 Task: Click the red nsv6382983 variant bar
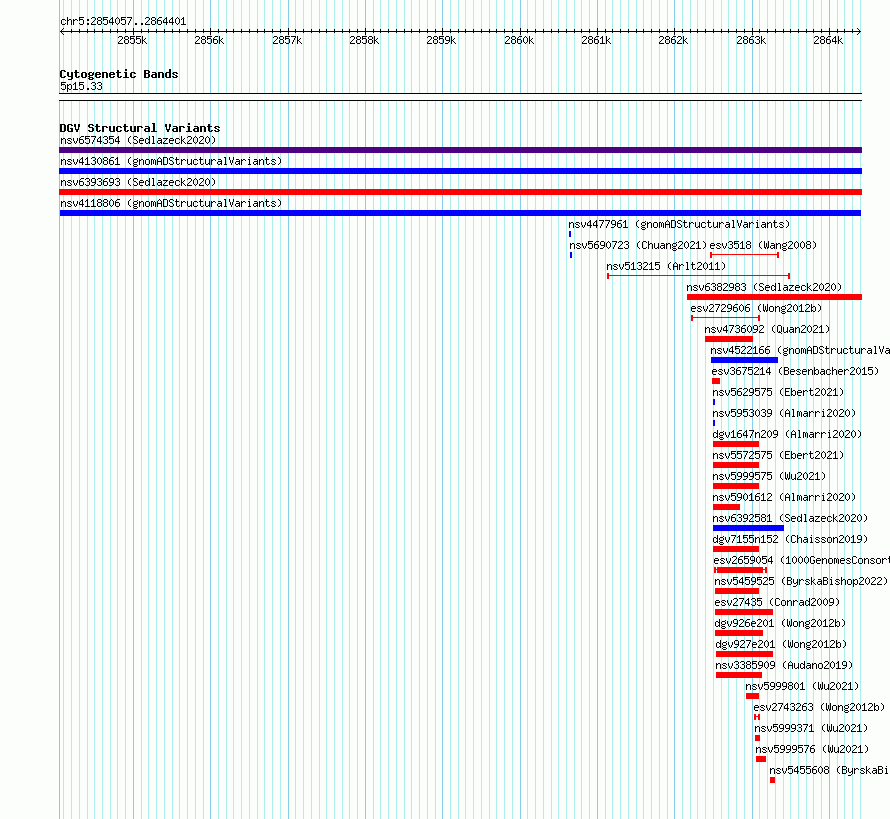tap(774, 297)
